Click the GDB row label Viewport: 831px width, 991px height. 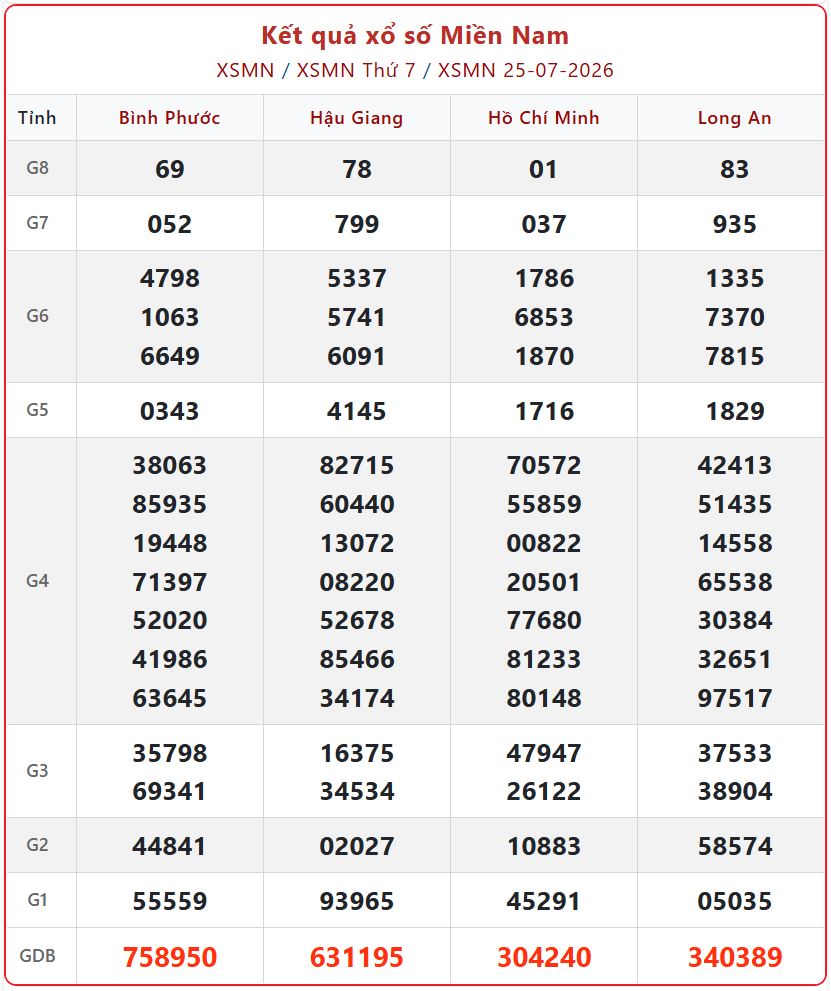point(37,956)
